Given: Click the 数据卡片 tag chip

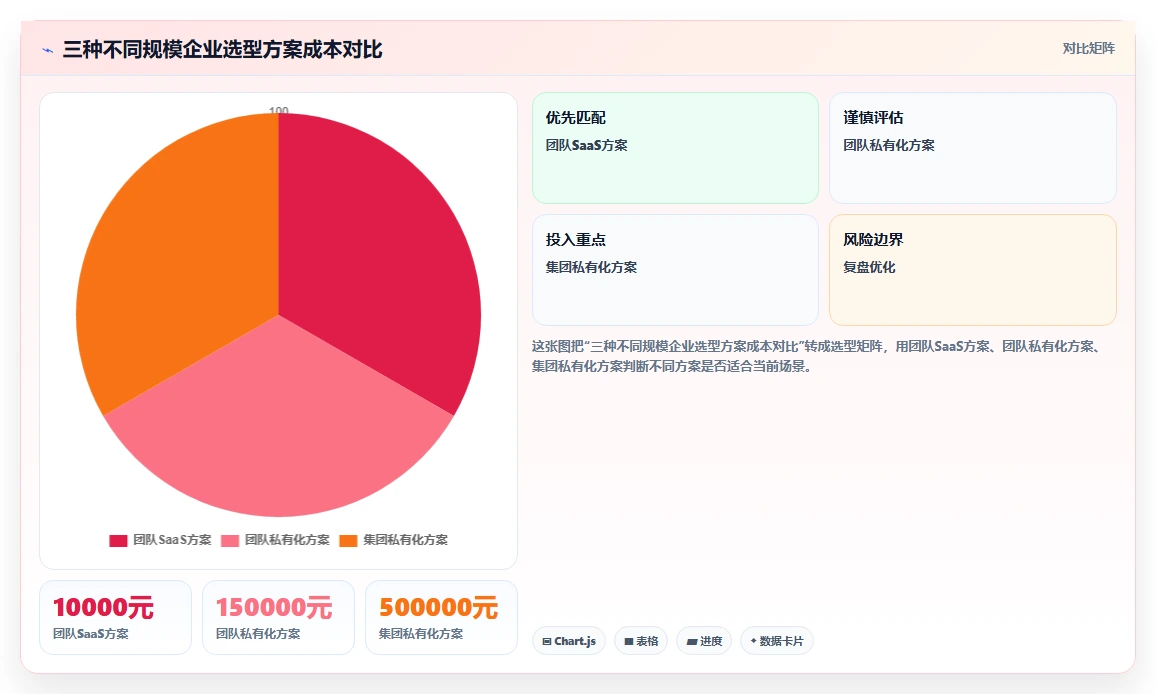Looking at the screenshot, I should pos(776,641).
